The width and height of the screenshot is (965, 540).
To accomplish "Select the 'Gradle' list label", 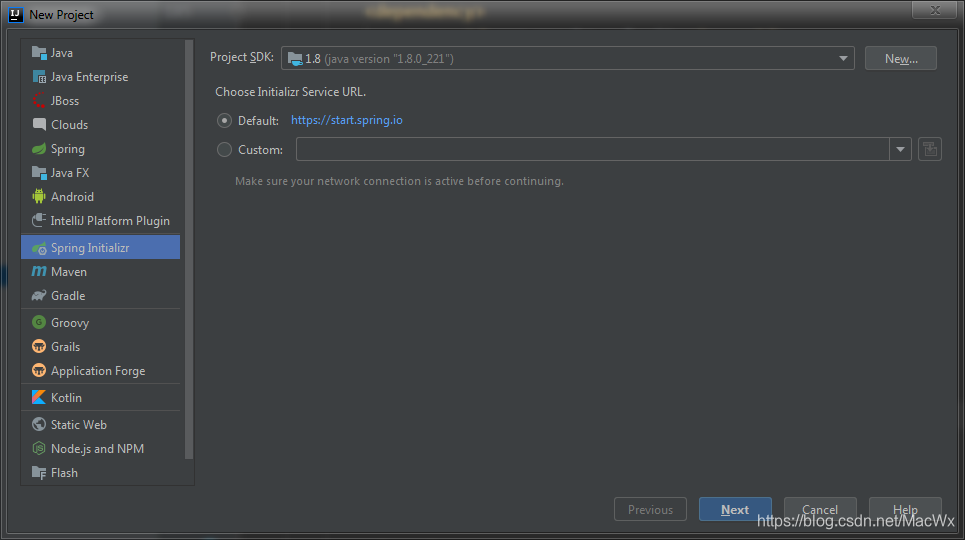I will pyautogui.click(x=68, y=296).
